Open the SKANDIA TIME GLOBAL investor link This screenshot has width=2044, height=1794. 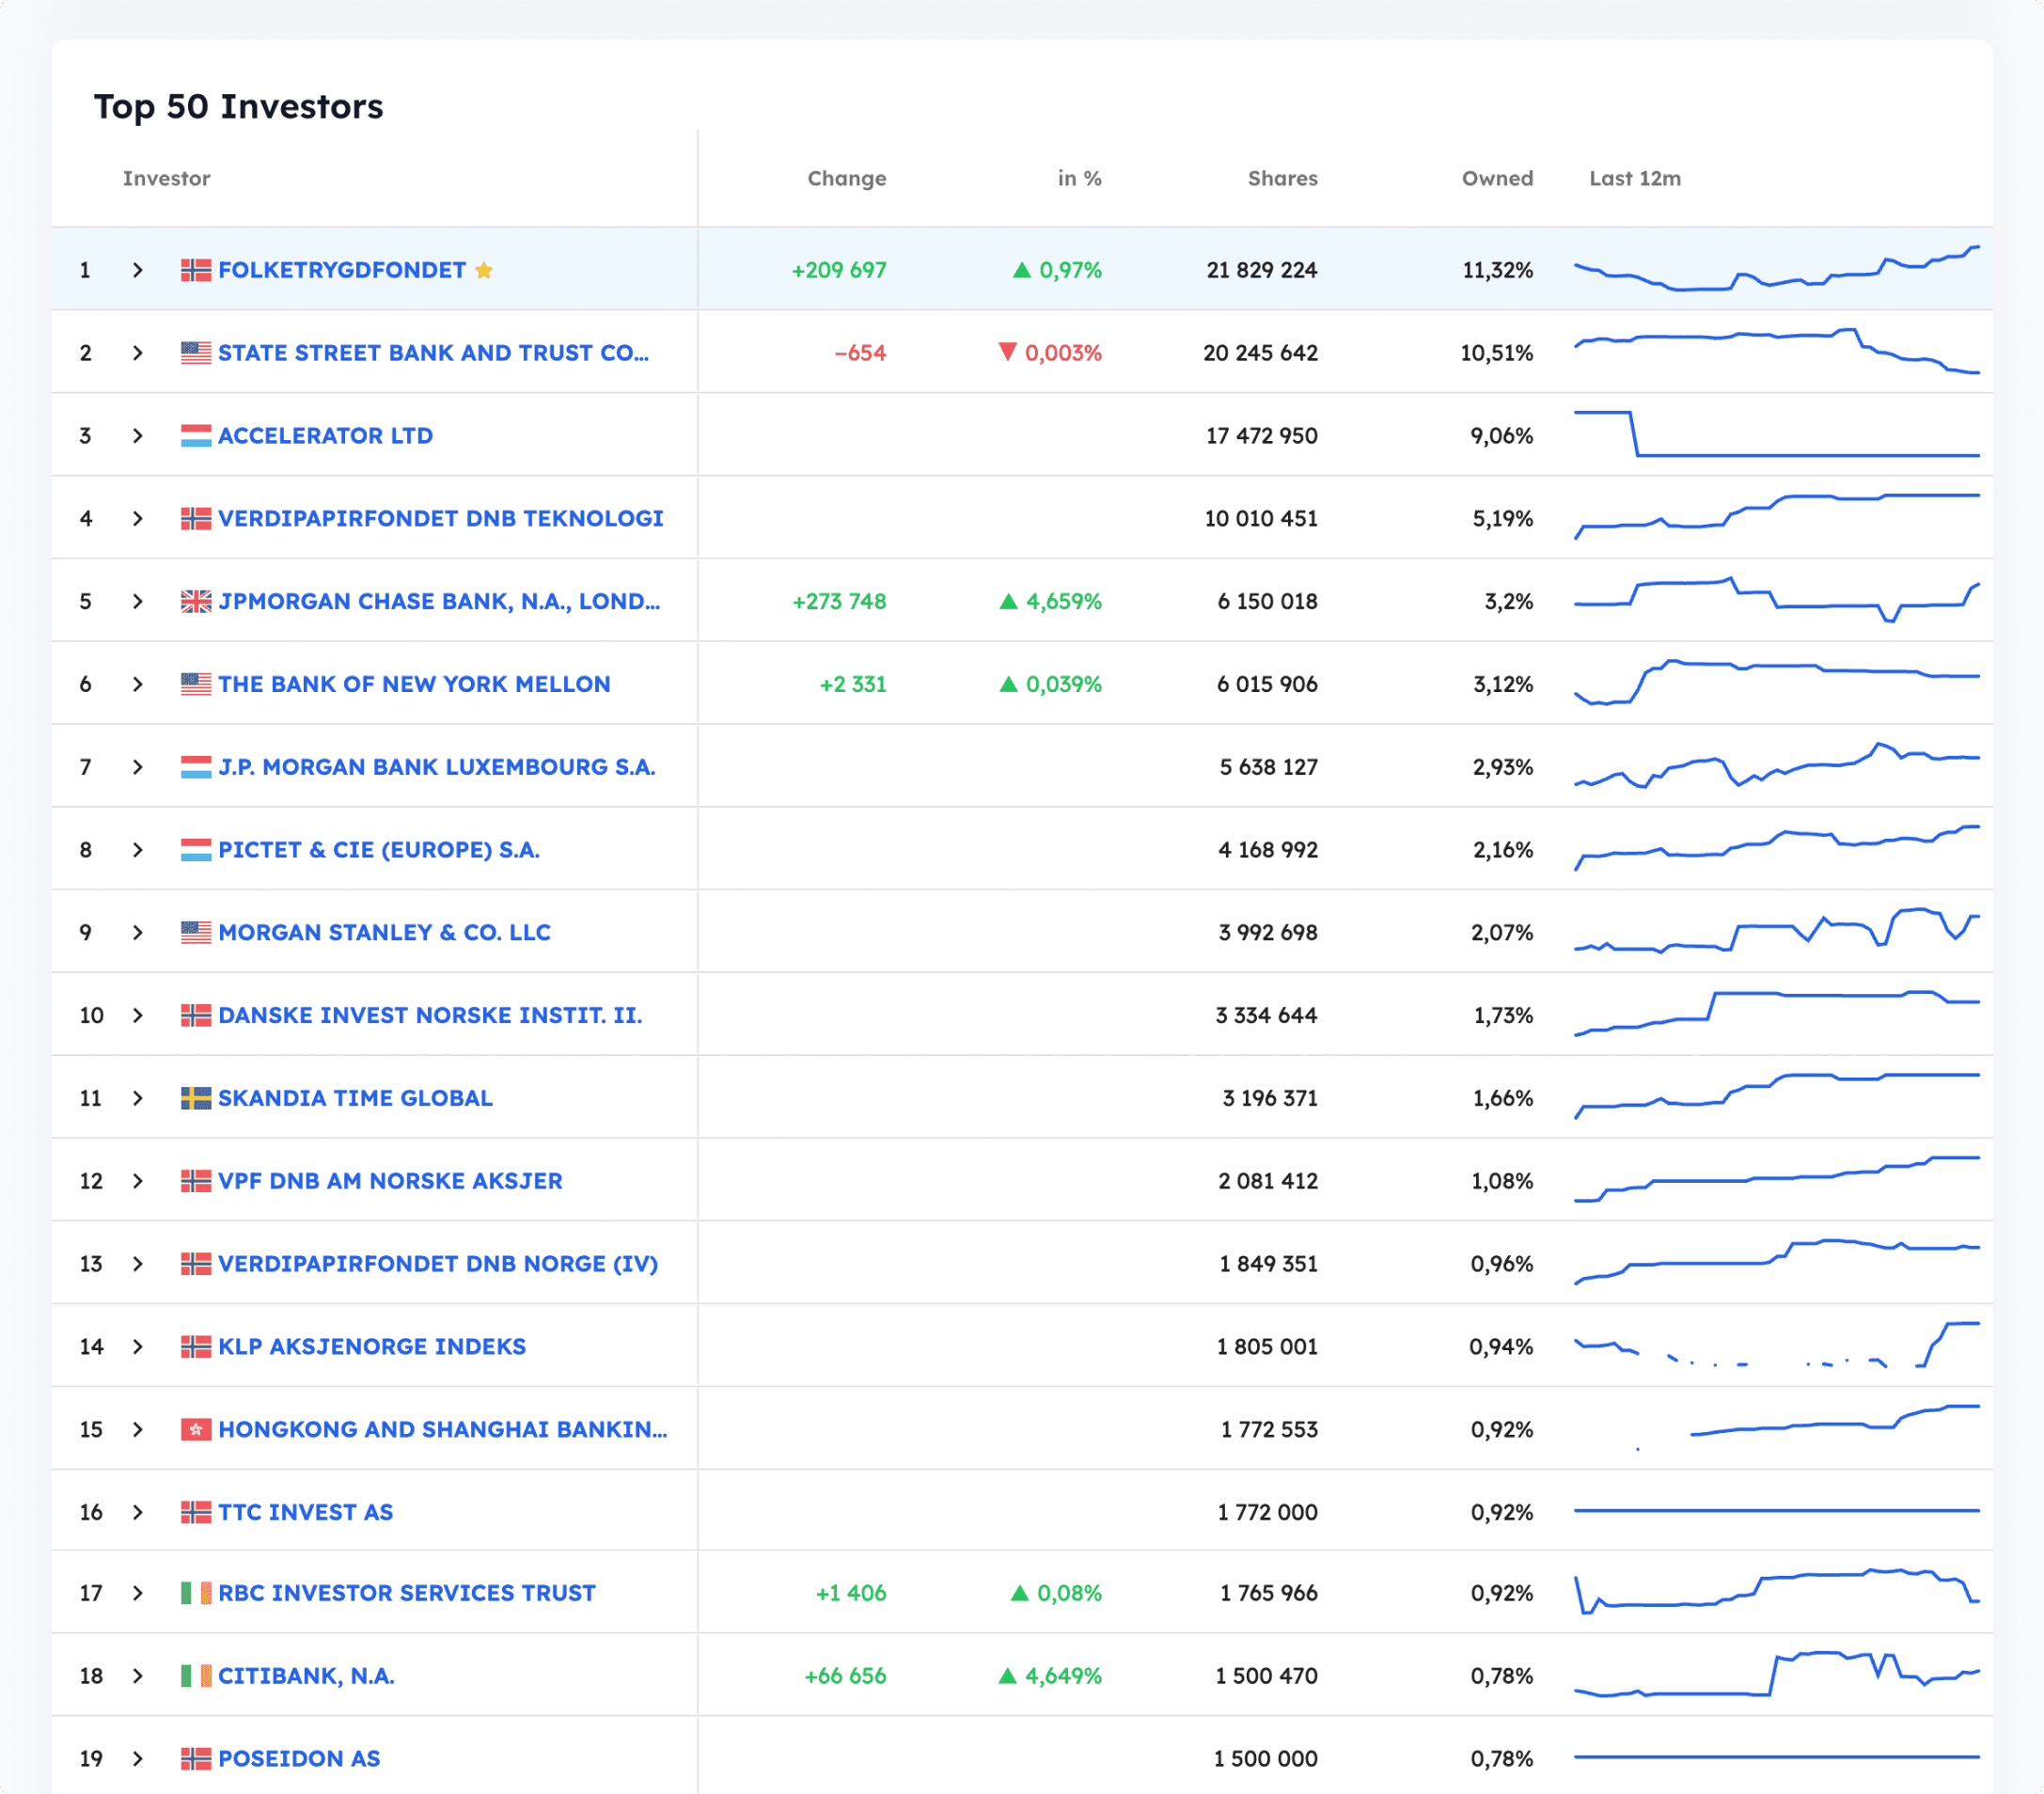click(356, 1098)
